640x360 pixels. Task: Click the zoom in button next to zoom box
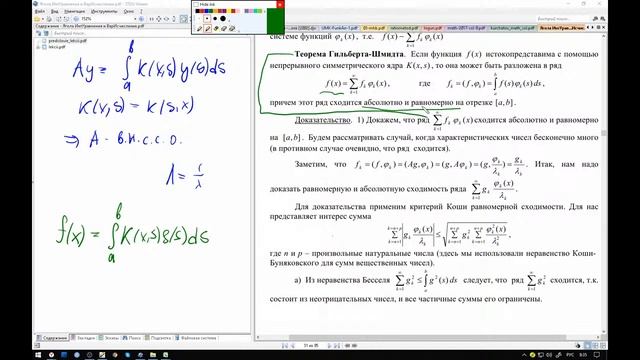pyautogui.click(x=141, y=19)
